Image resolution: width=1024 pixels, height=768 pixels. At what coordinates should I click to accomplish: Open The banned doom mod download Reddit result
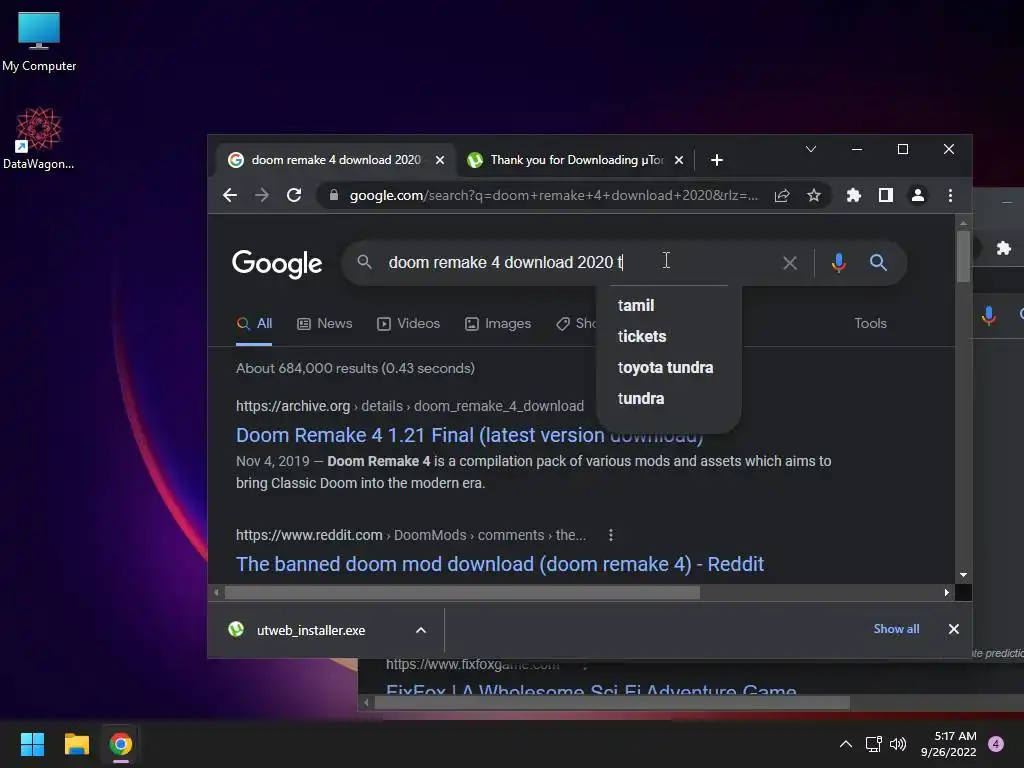(500, 564)
